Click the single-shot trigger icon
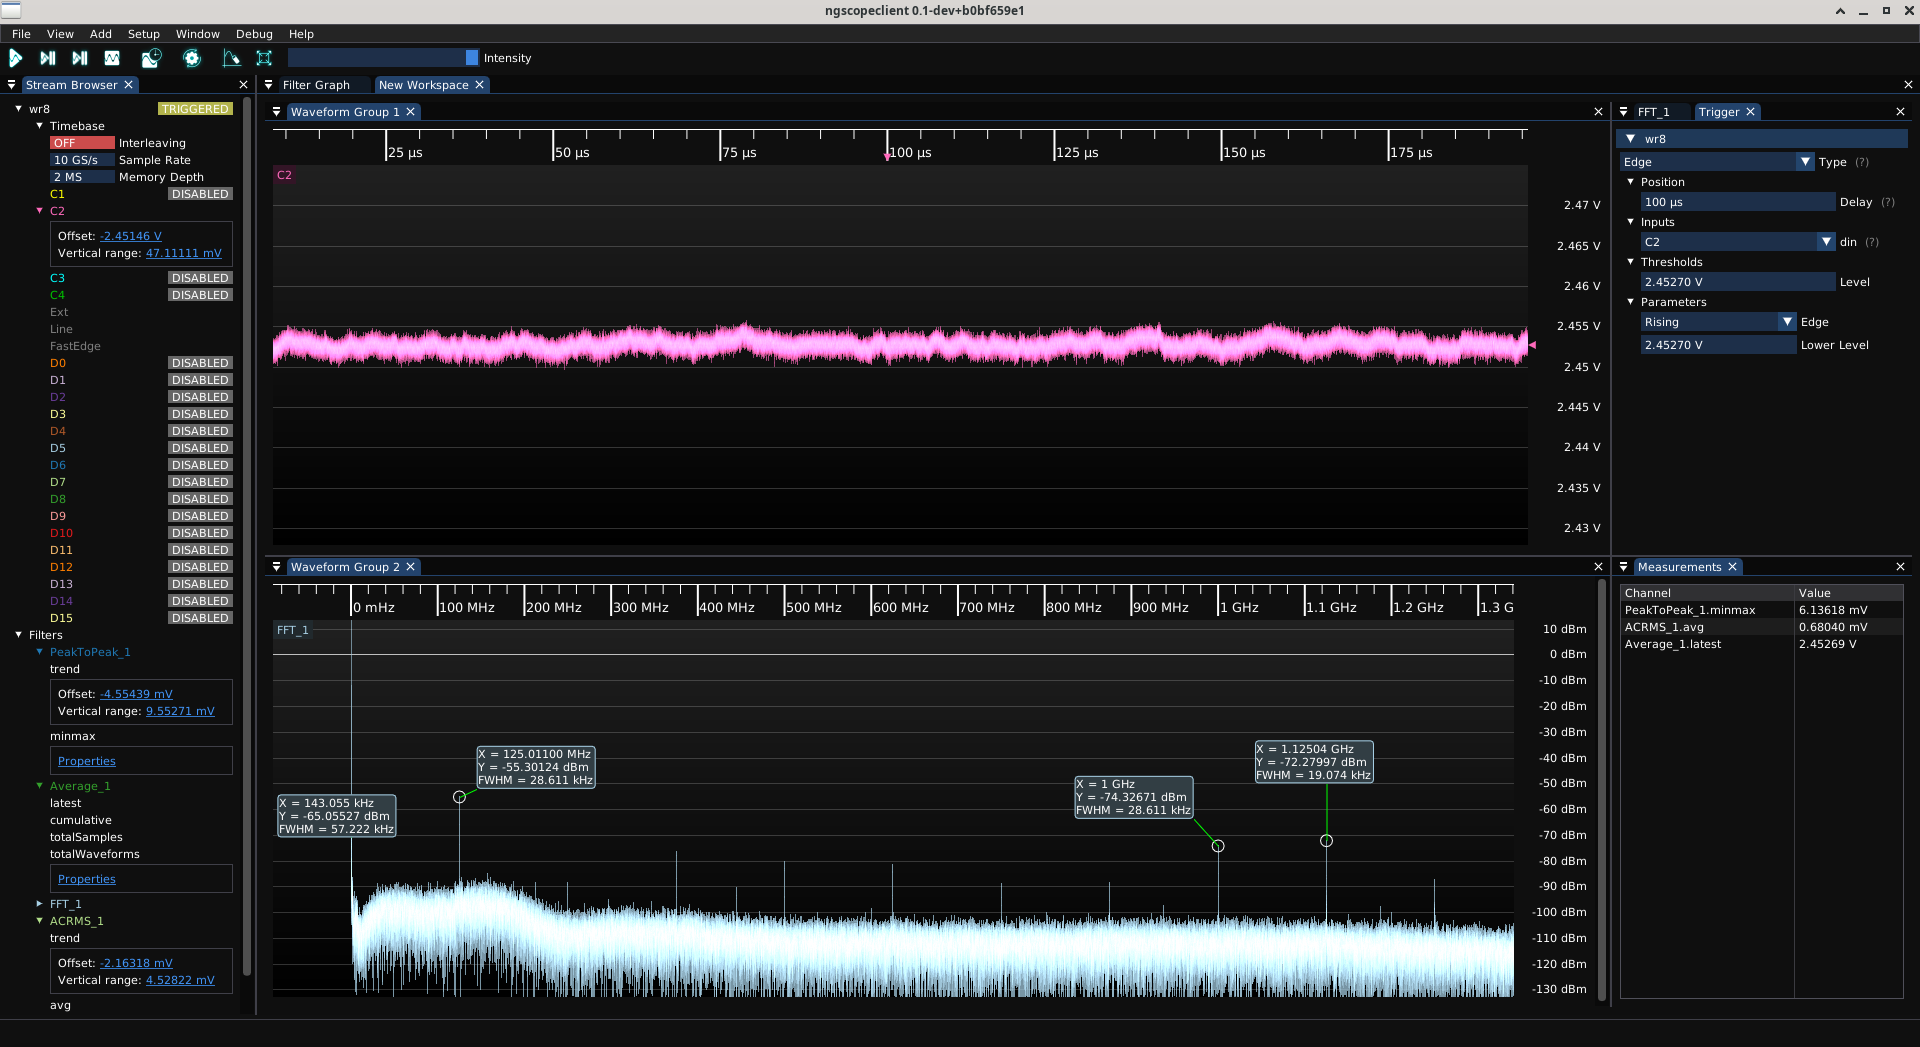Image resolution: width=1920 pixels, height=1047 pixels. click(x=47, y=58)
